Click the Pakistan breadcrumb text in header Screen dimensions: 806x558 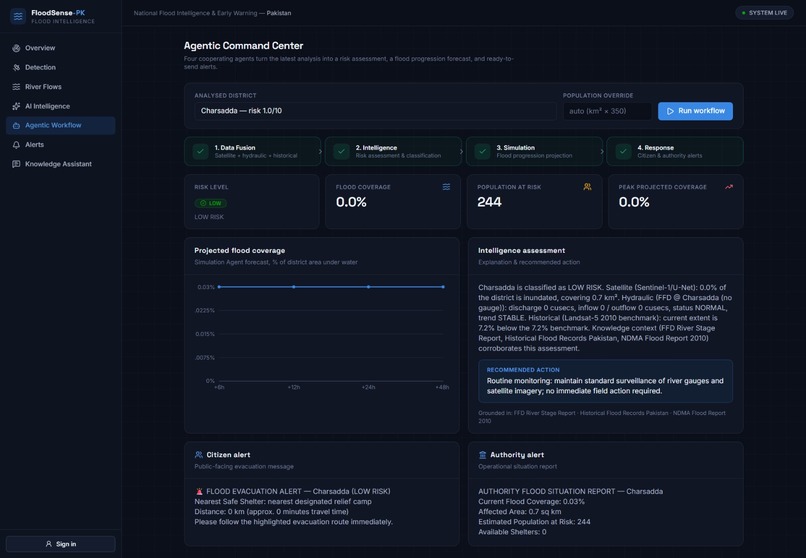point(279,13)
